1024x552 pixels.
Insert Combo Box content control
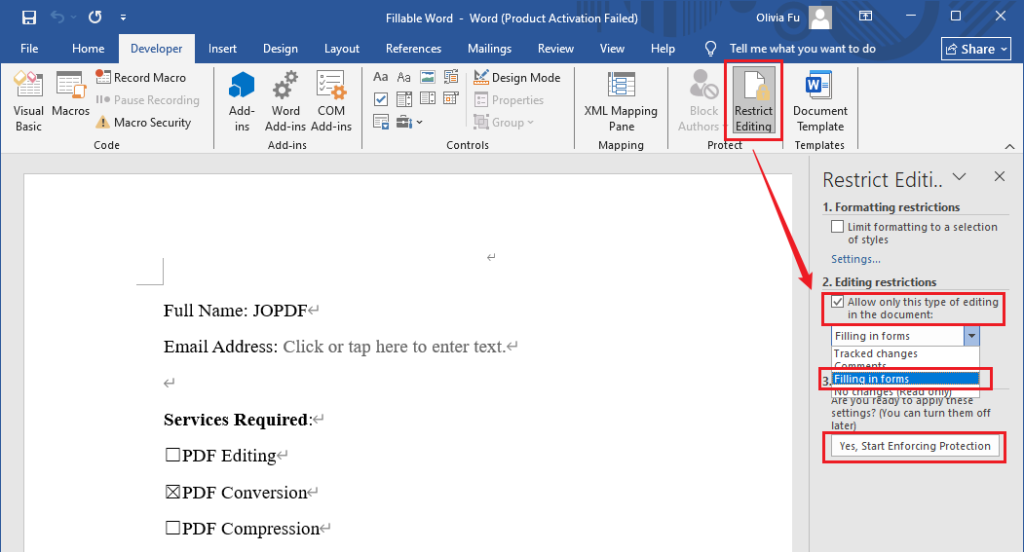pos(404,99)
